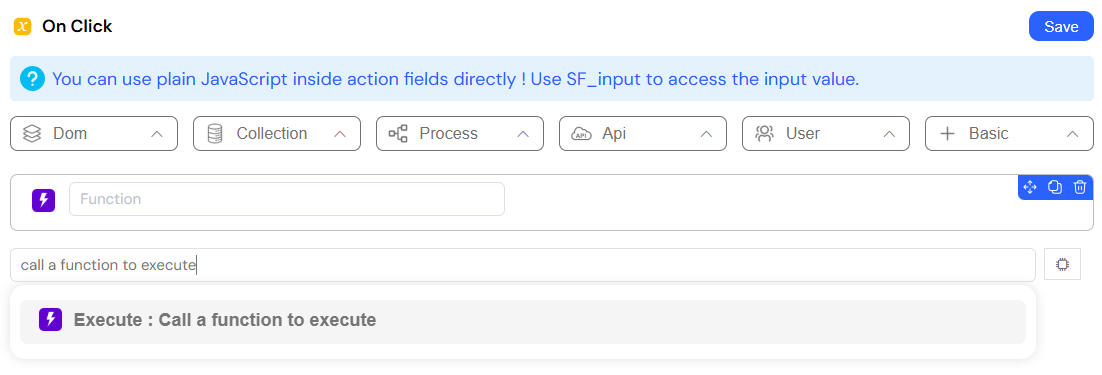Click the blue help question mark icon
The height and width of the screenshot is (375, 1102).
pyautogui.click(x=32, y=79)
